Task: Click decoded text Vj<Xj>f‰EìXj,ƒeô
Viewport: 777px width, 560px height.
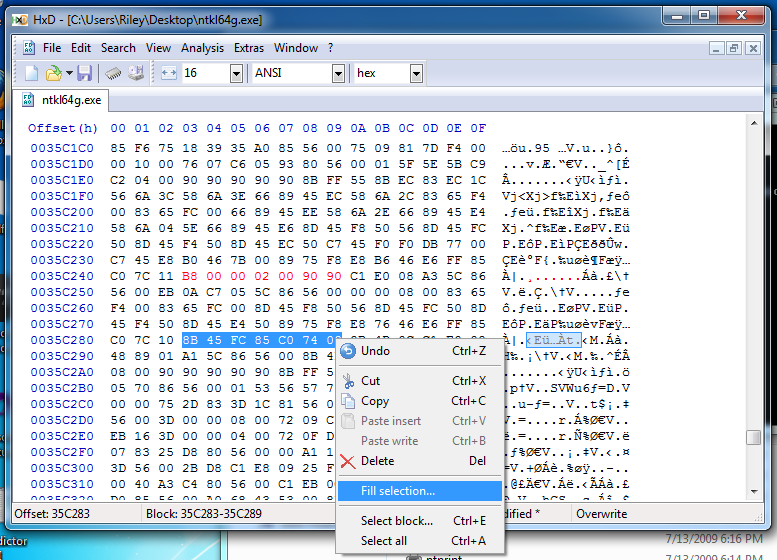Action: tap(565, 196)
